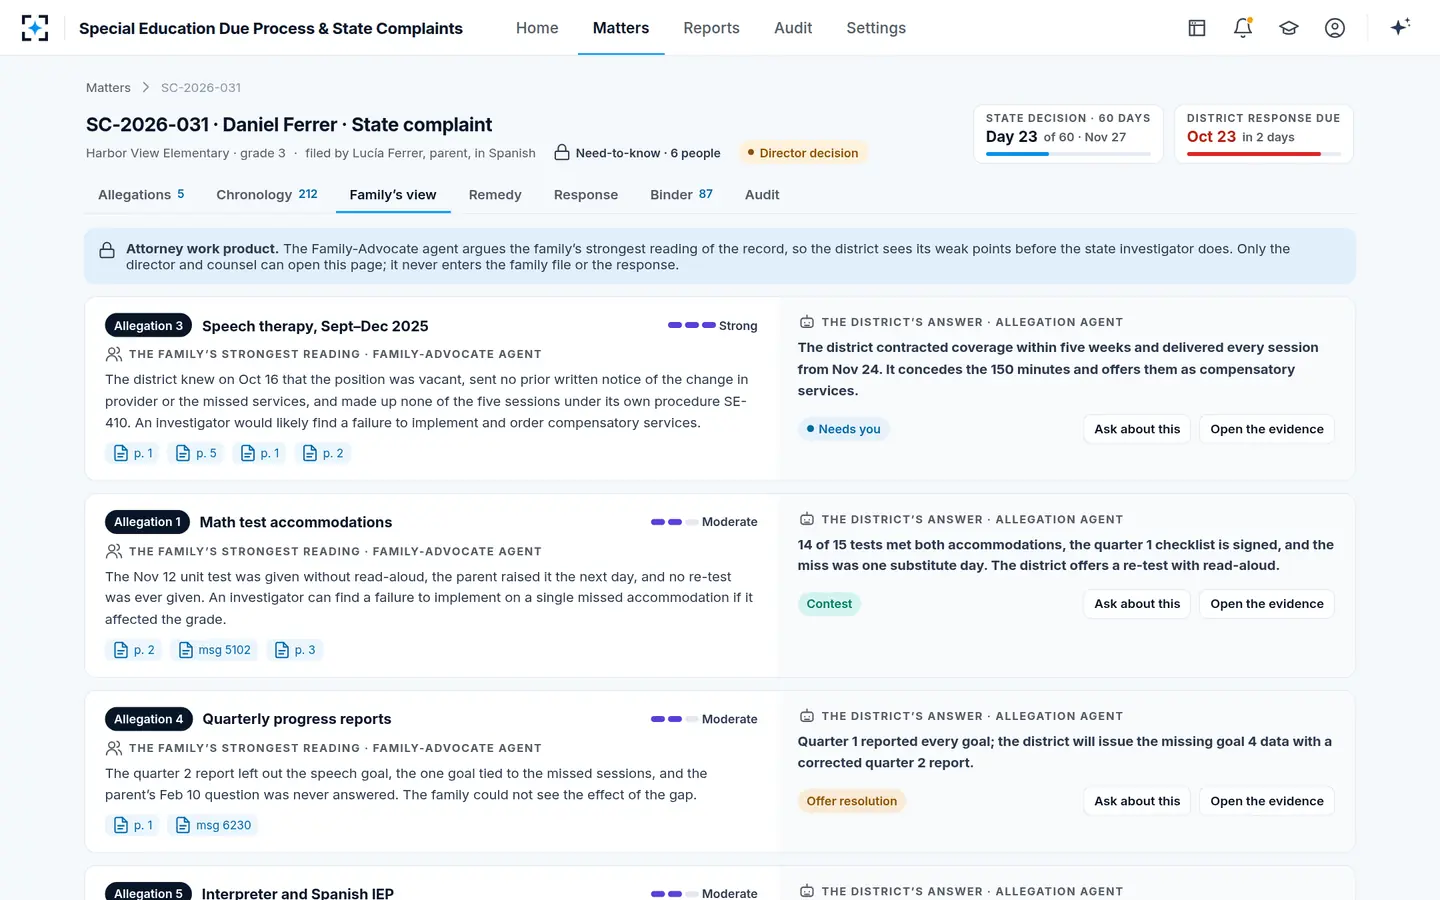Image resolution: width=1440 pixels, height=900 pixels.
Task: Click District Response Due progress bar
Action: tap(1264, 154)
